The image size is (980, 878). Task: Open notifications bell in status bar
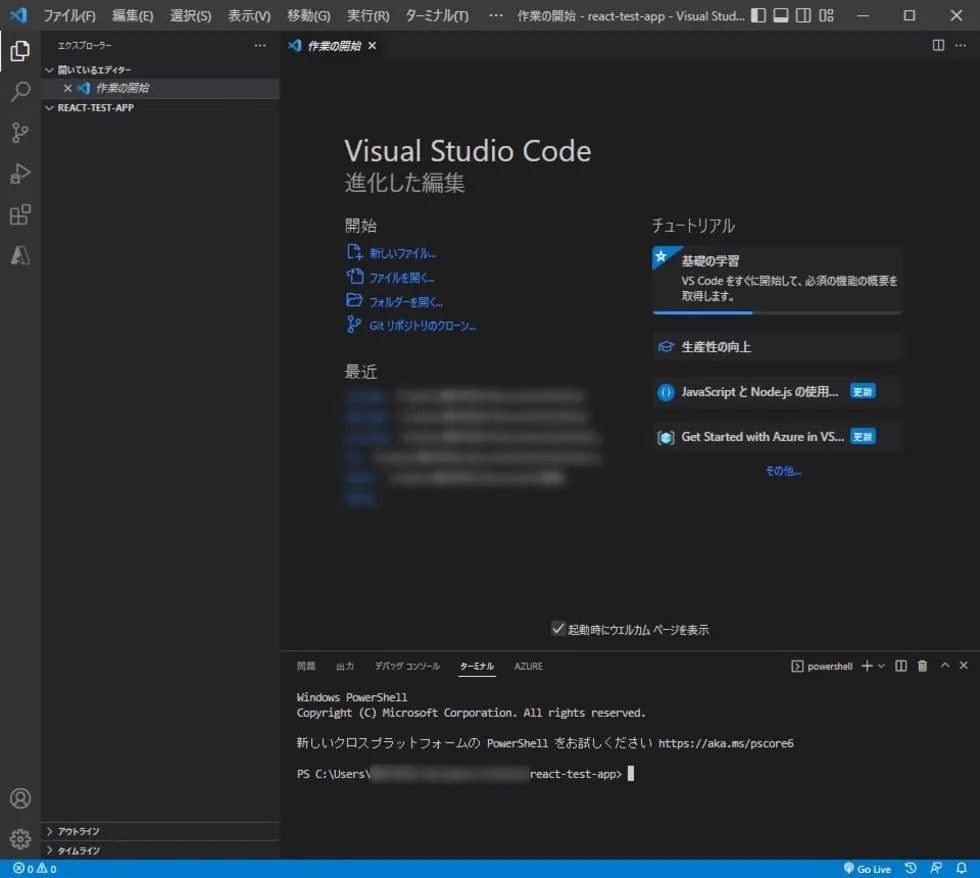(x=961, y=869)
